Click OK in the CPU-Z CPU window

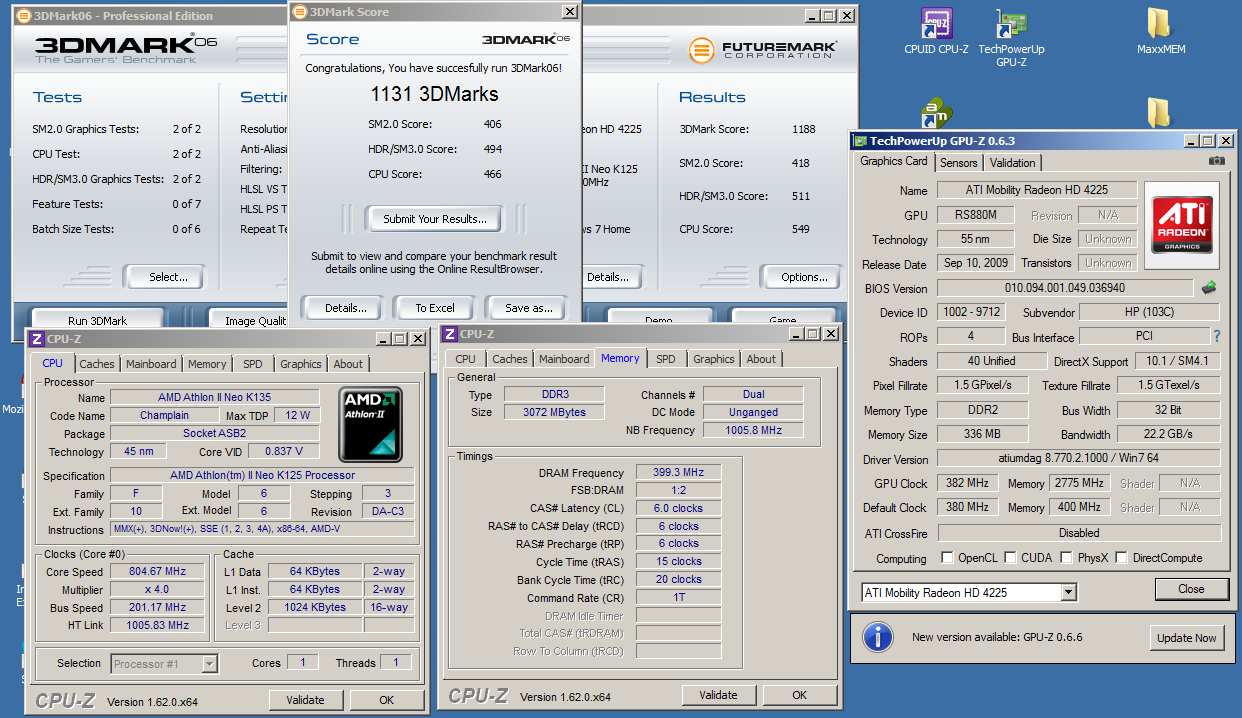[x=387, y=700]
